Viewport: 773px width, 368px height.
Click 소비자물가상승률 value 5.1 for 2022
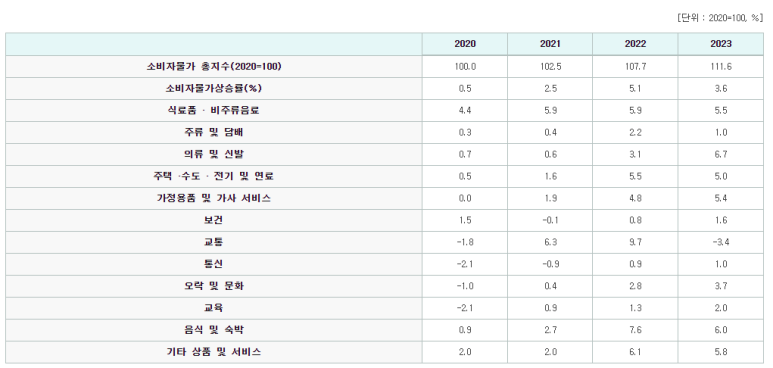pyautogui.click(x=635, y=89)
